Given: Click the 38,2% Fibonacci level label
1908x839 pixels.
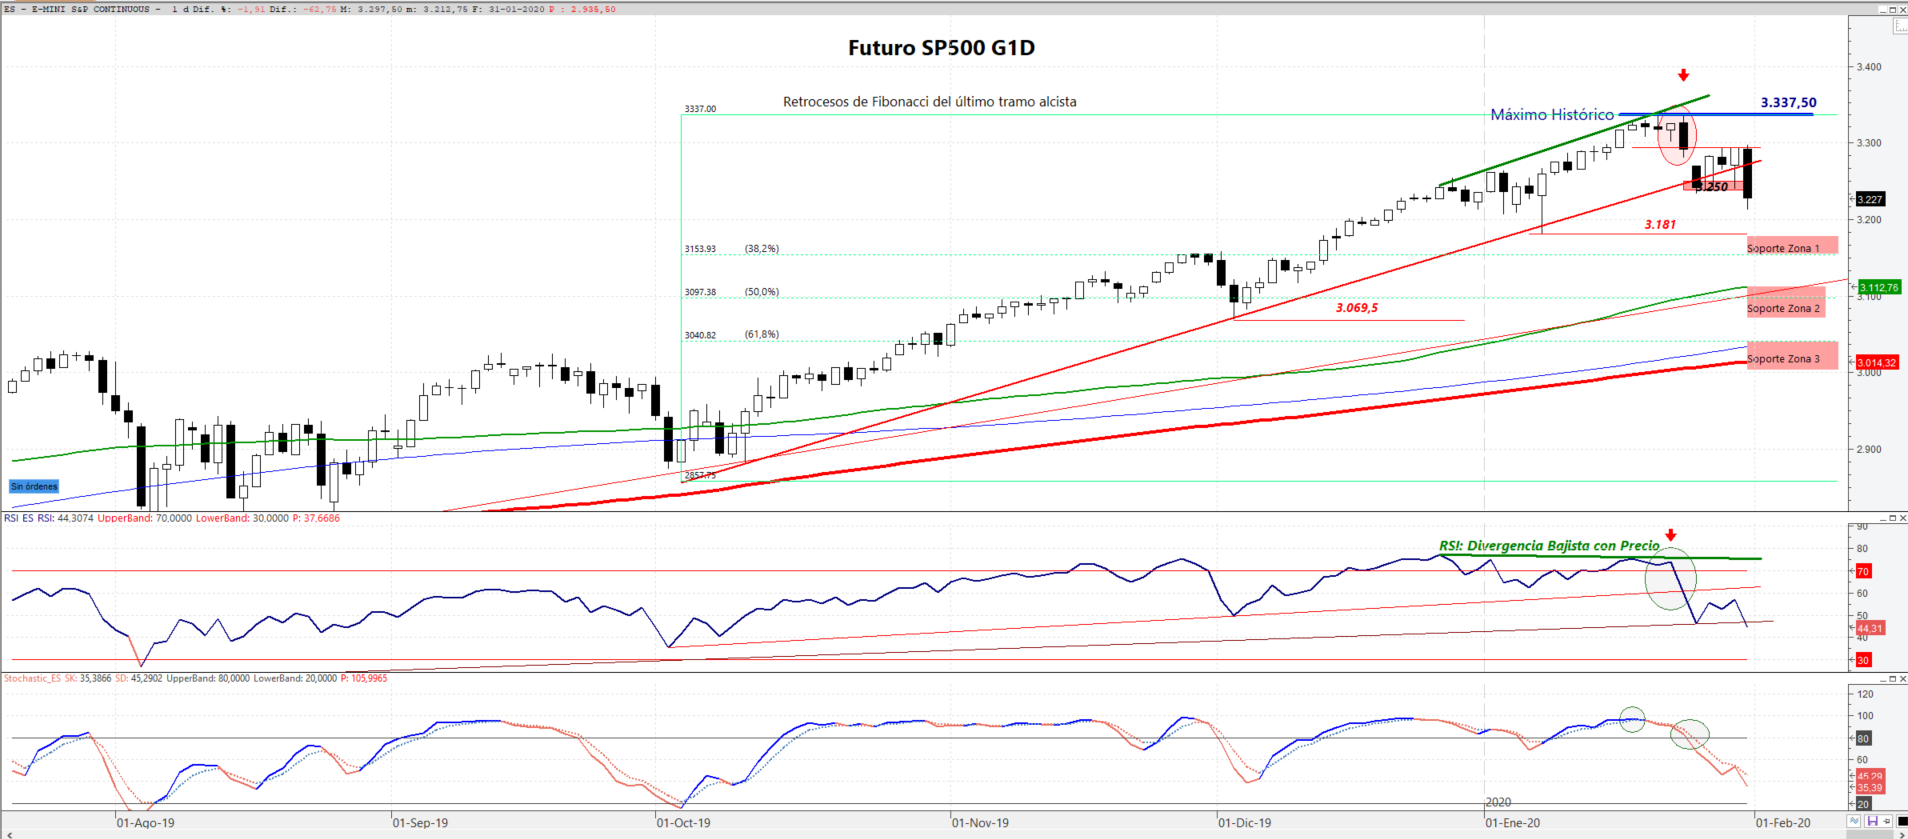Looking at the screenshot, I should (762, 249).
